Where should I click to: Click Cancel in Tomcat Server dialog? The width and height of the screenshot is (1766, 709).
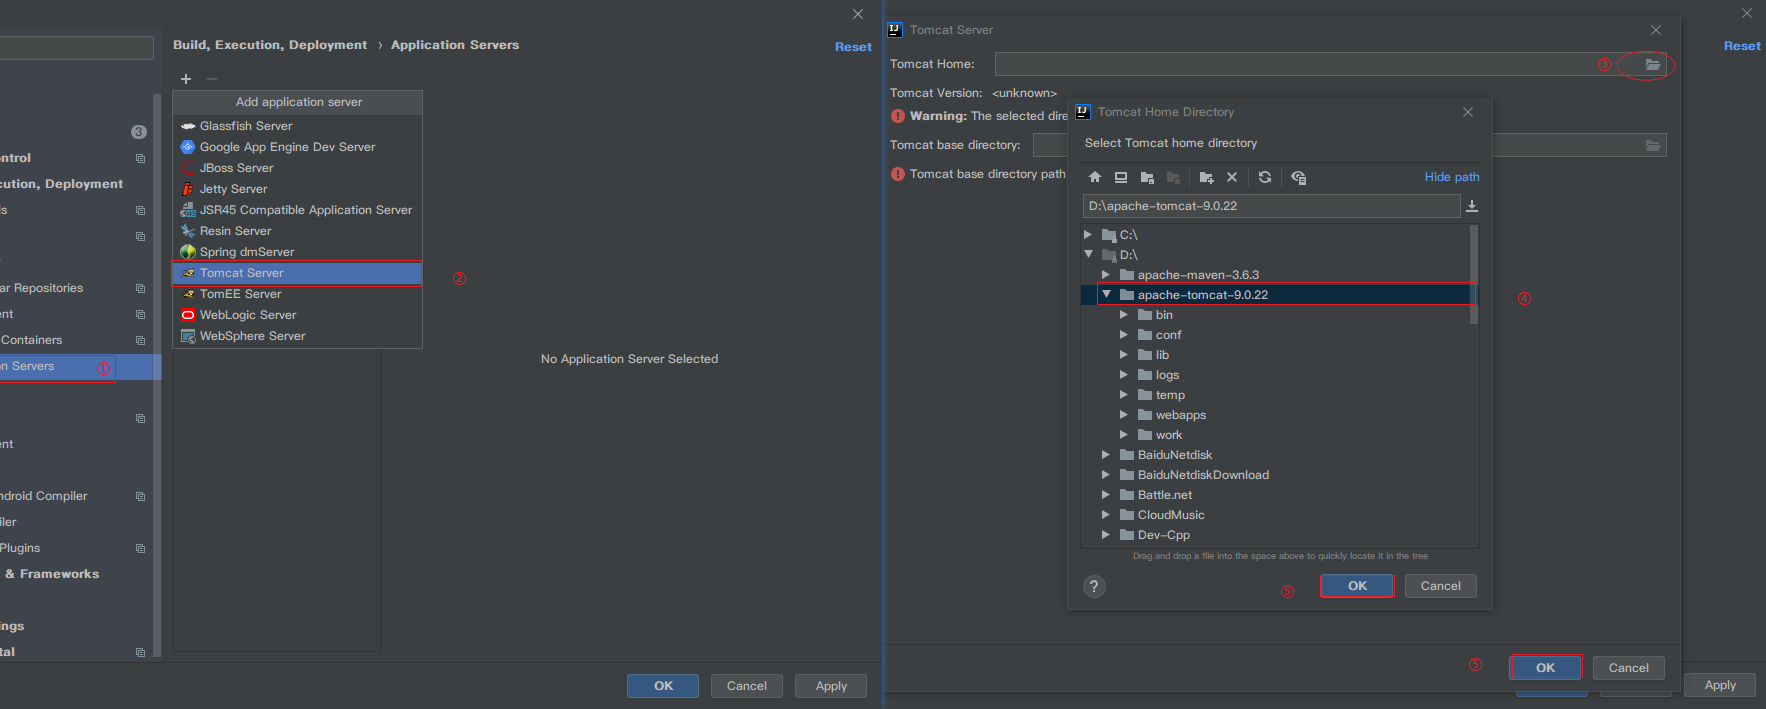(x=1629, y=668)
